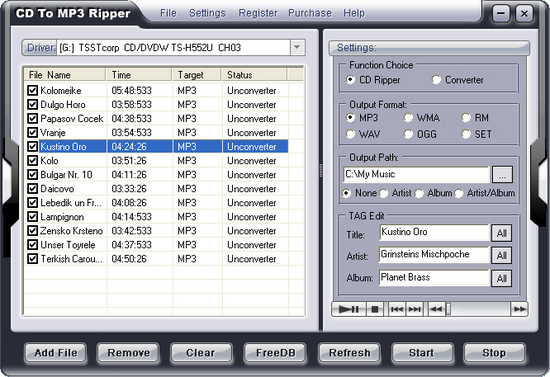The image size is (550, 377).
Task: Apply Album to all tracks with All button
Action: (502, 278)
